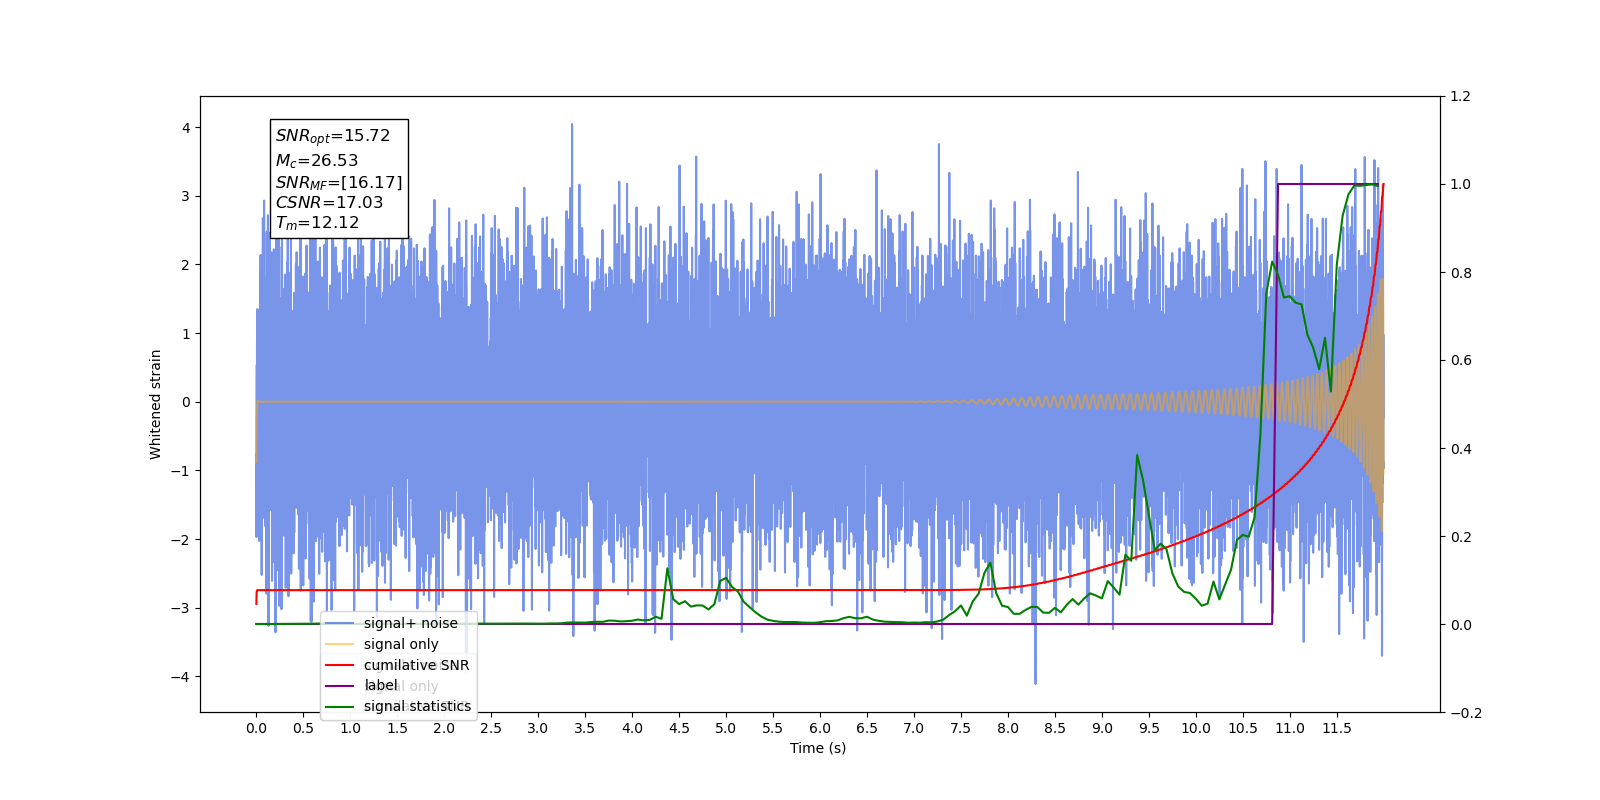1600x800 pixels.
Task: Click the T_m=12.12 annotation text
Action: [x=317, y=223]
